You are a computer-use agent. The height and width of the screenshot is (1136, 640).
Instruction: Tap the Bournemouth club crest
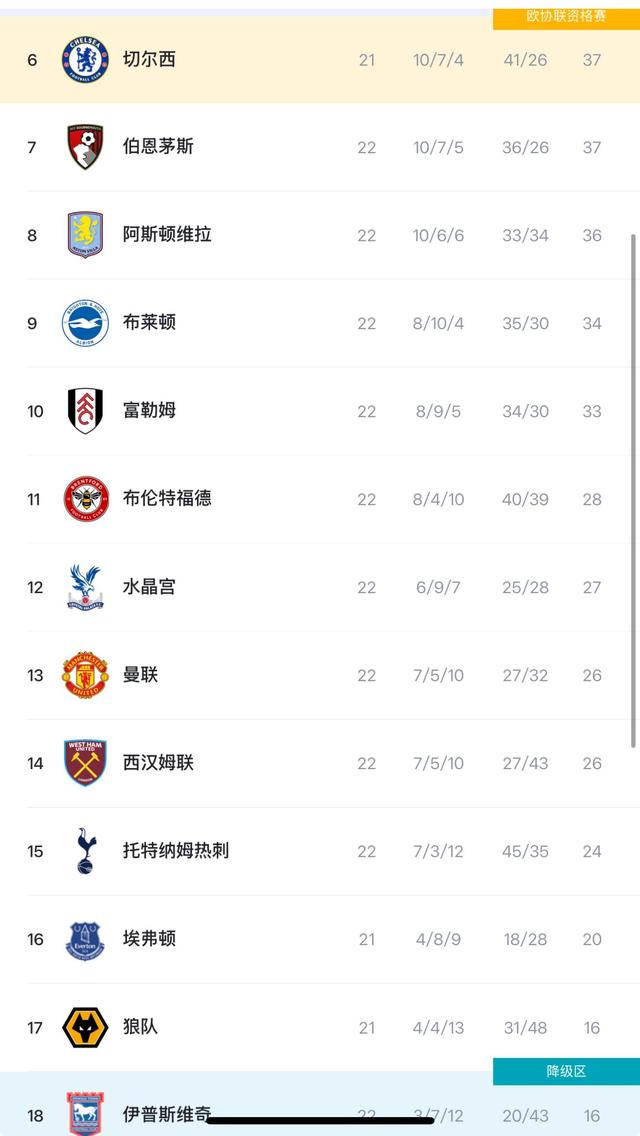(x=86, y=147)
